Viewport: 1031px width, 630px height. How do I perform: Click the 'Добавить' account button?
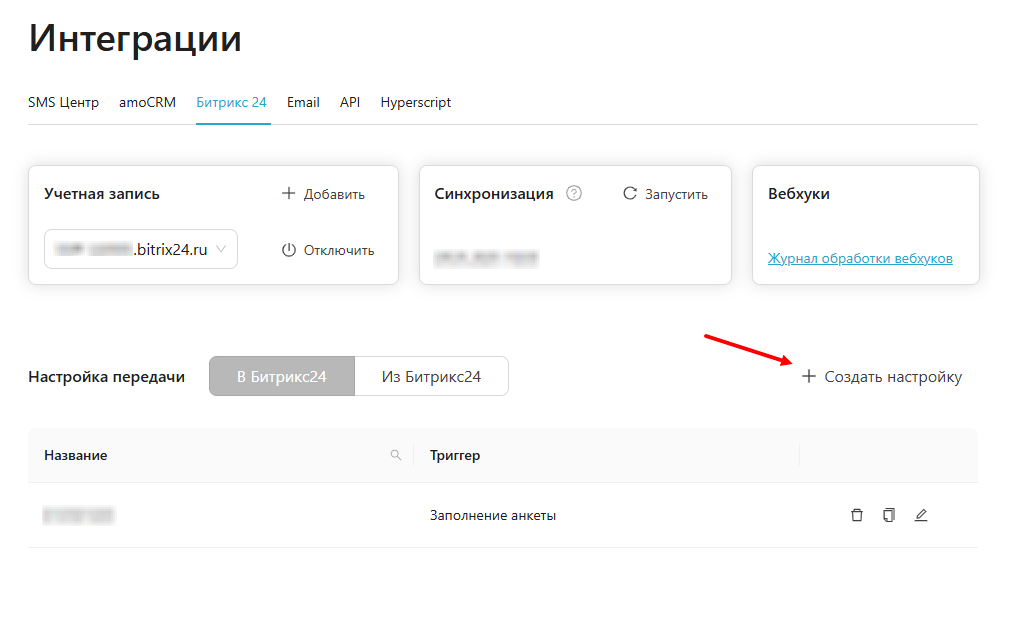coord(323,194)
